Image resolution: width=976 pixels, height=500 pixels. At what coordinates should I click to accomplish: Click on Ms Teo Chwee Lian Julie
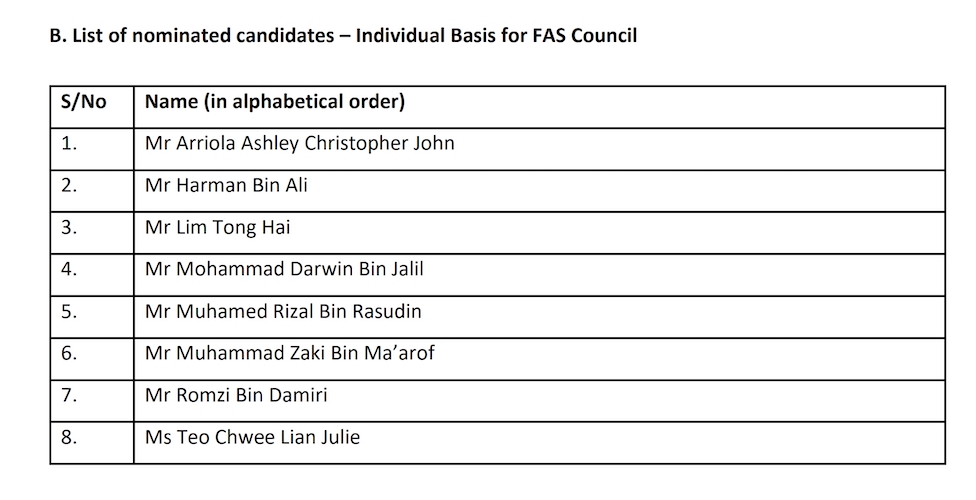[252, 437]
